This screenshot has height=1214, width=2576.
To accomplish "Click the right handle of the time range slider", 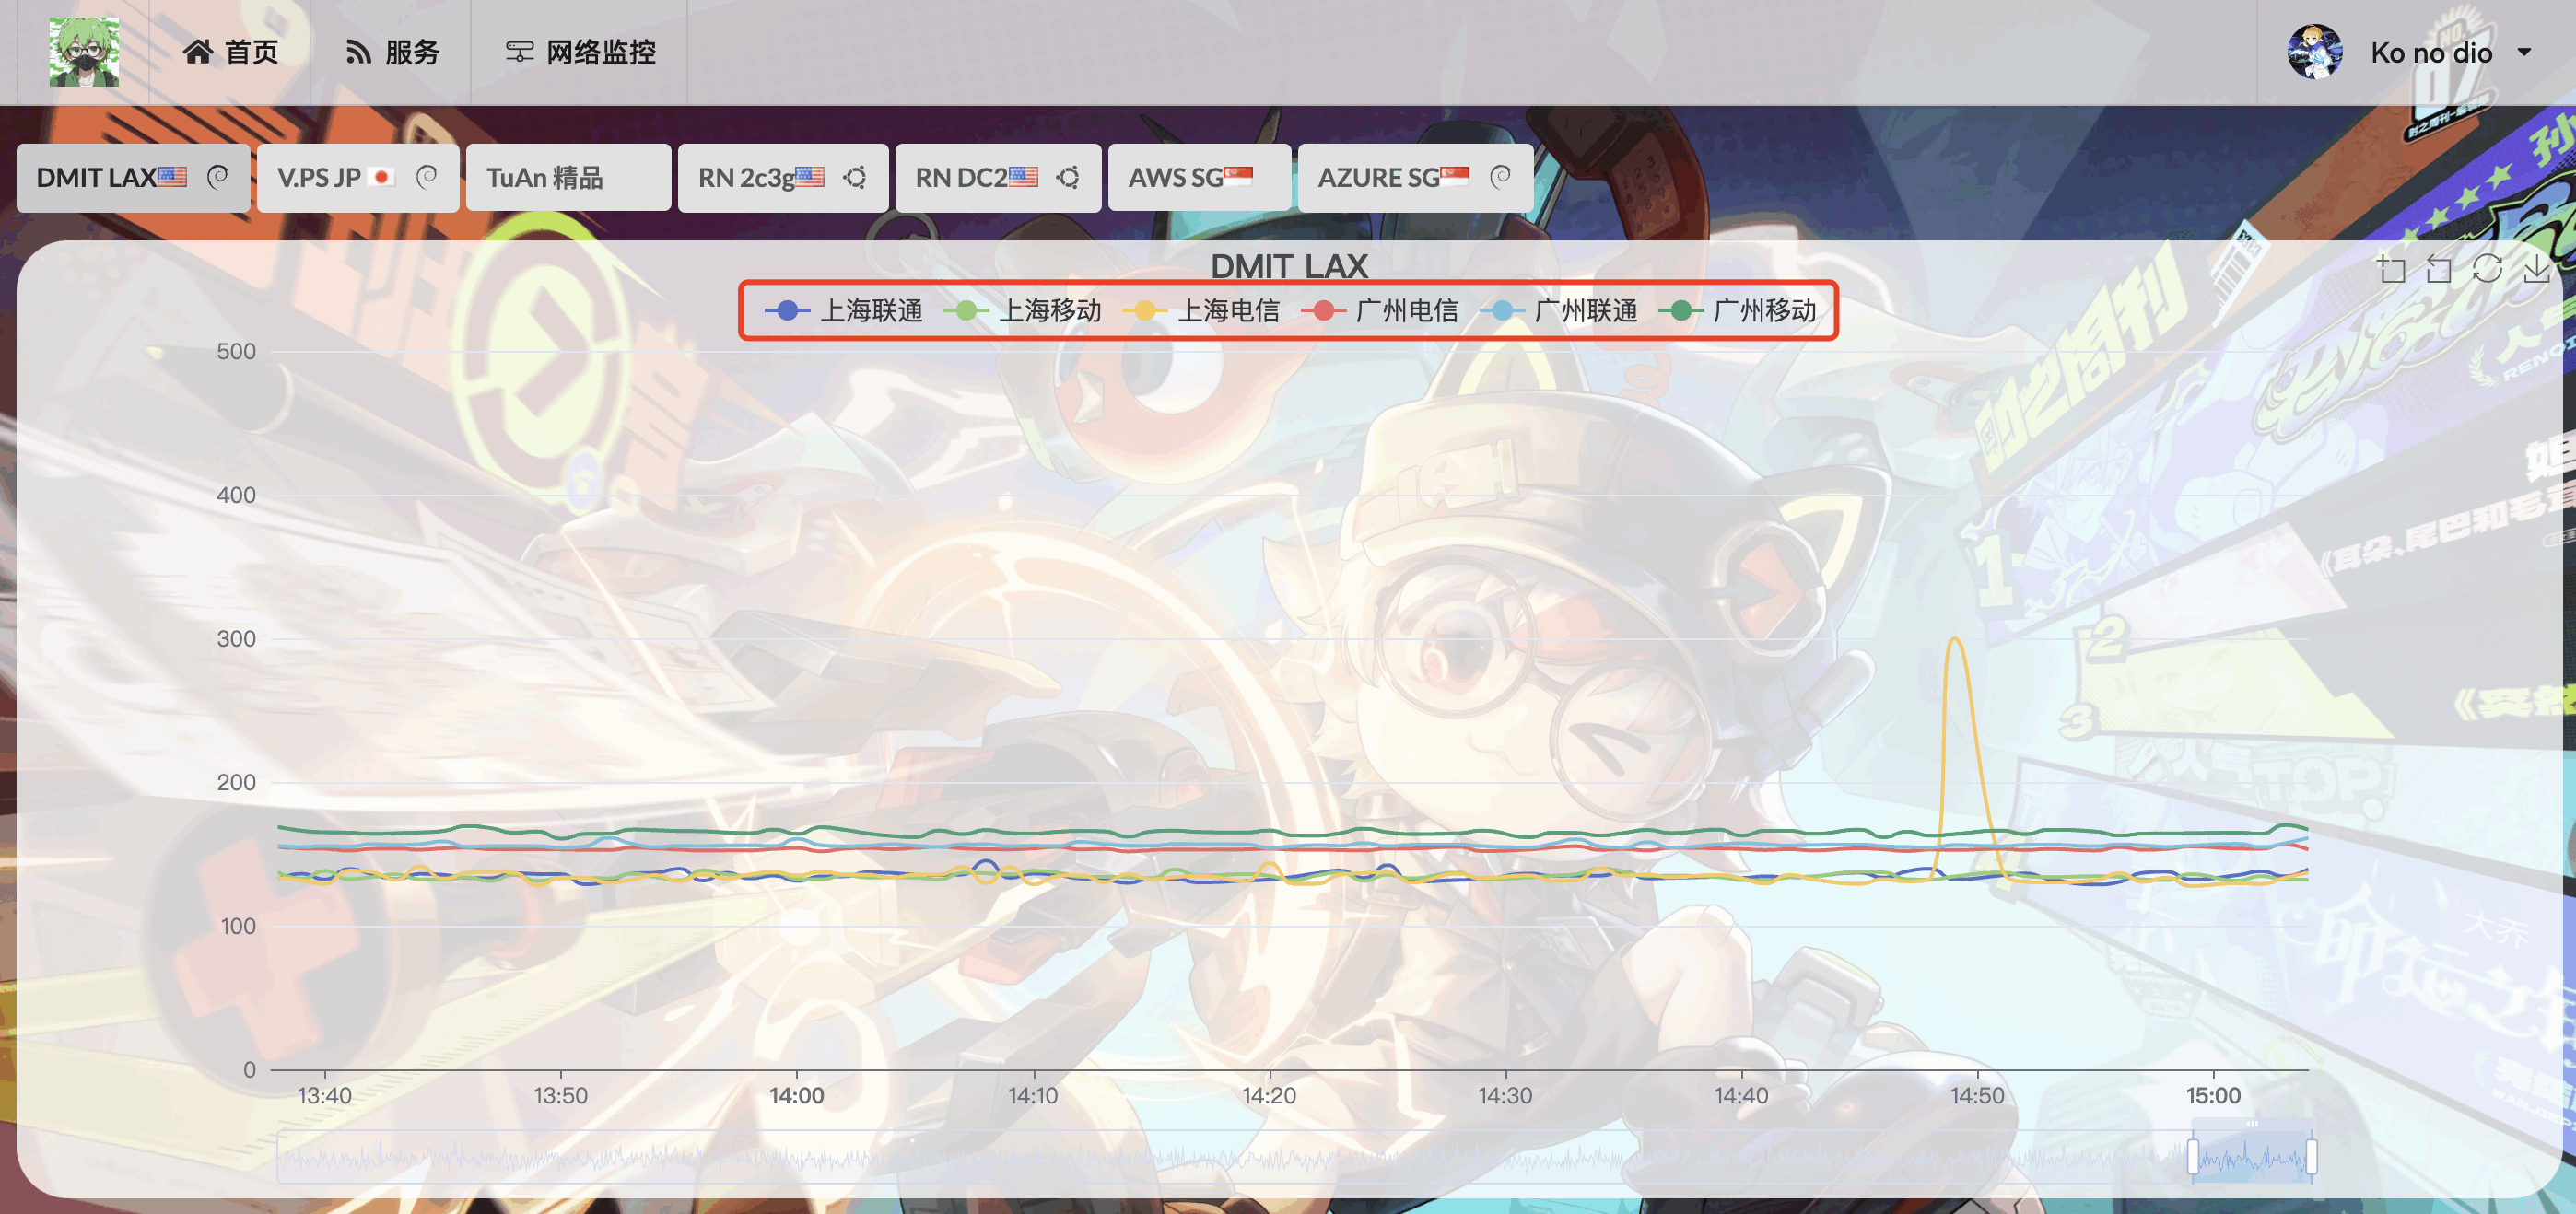I will (2311, 1157).
